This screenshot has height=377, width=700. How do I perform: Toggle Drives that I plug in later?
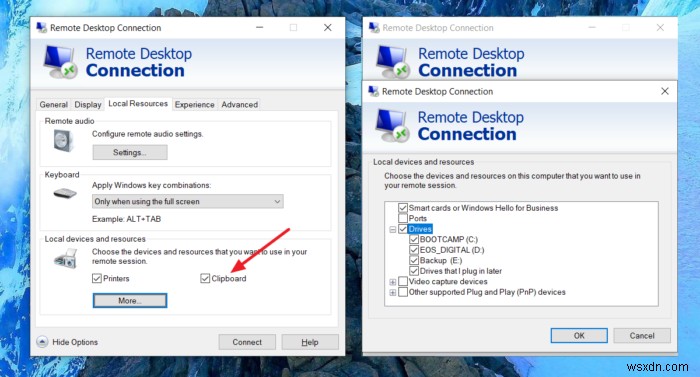pos(414,271)
